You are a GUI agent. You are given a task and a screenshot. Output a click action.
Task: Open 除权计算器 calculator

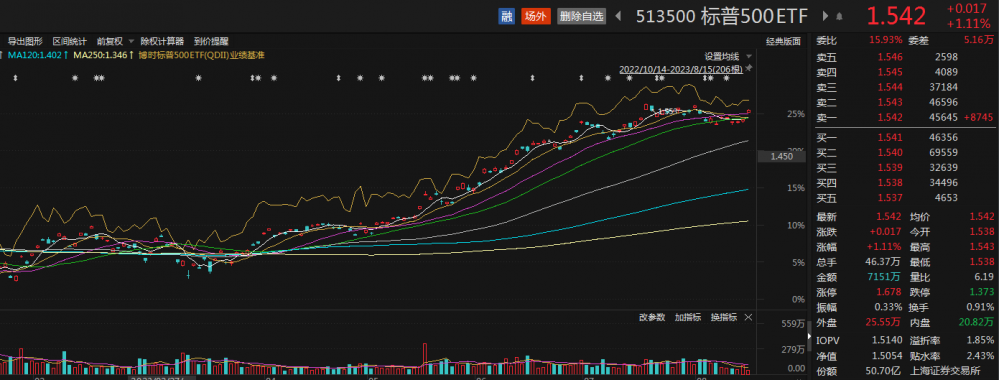(162, 41)
